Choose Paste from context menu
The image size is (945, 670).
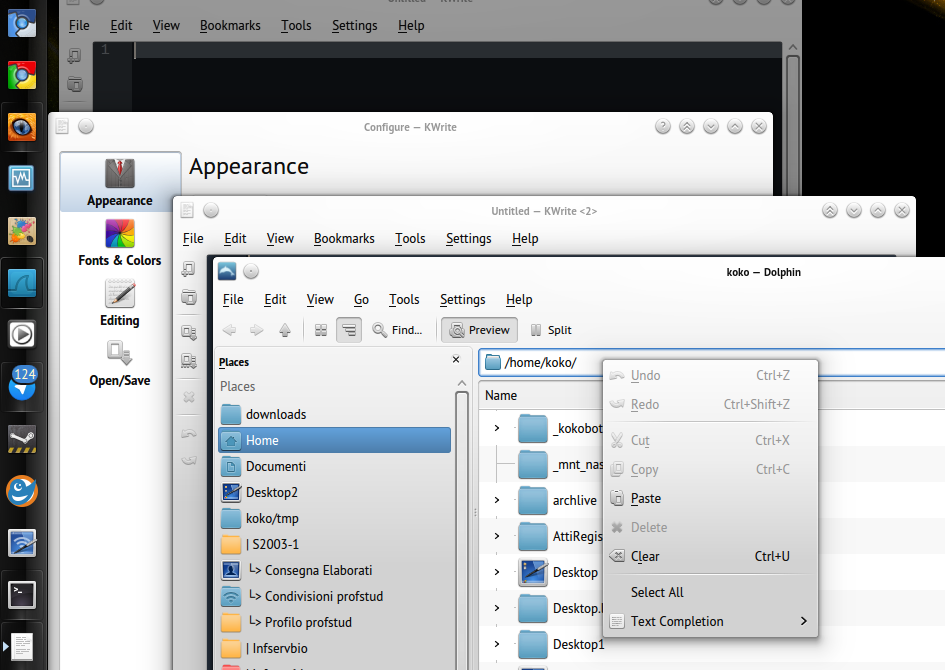pyautogui.click(x=710, y=498)
